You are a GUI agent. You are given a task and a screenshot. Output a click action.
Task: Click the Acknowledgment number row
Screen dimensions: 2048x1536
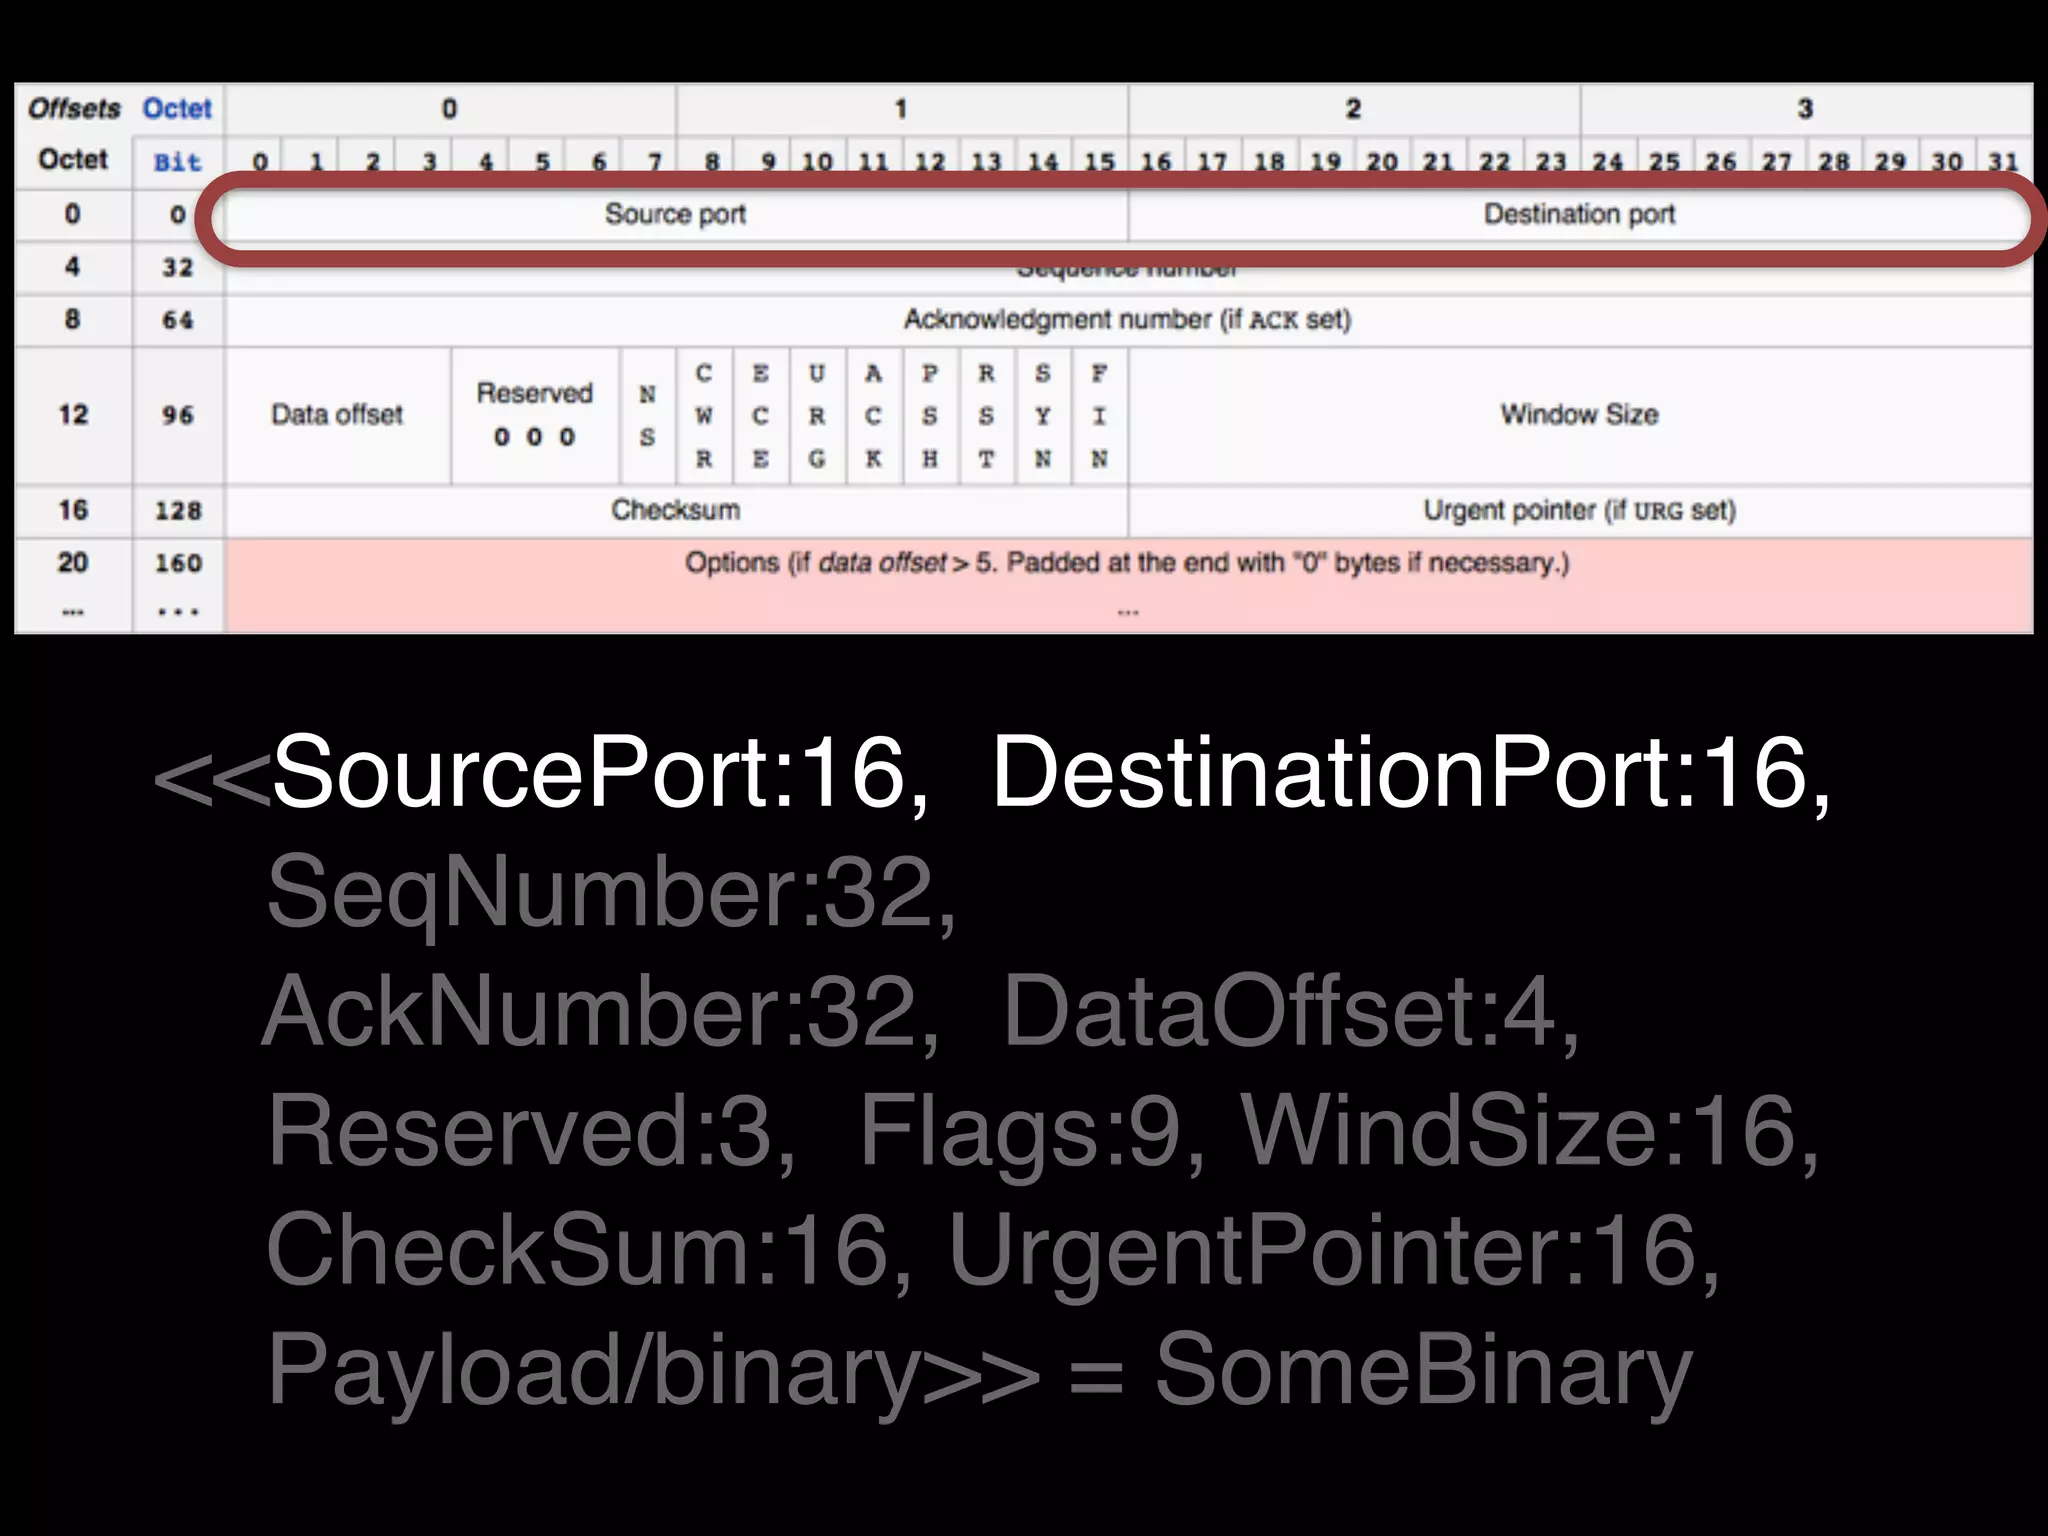(x=1128, y=320)
